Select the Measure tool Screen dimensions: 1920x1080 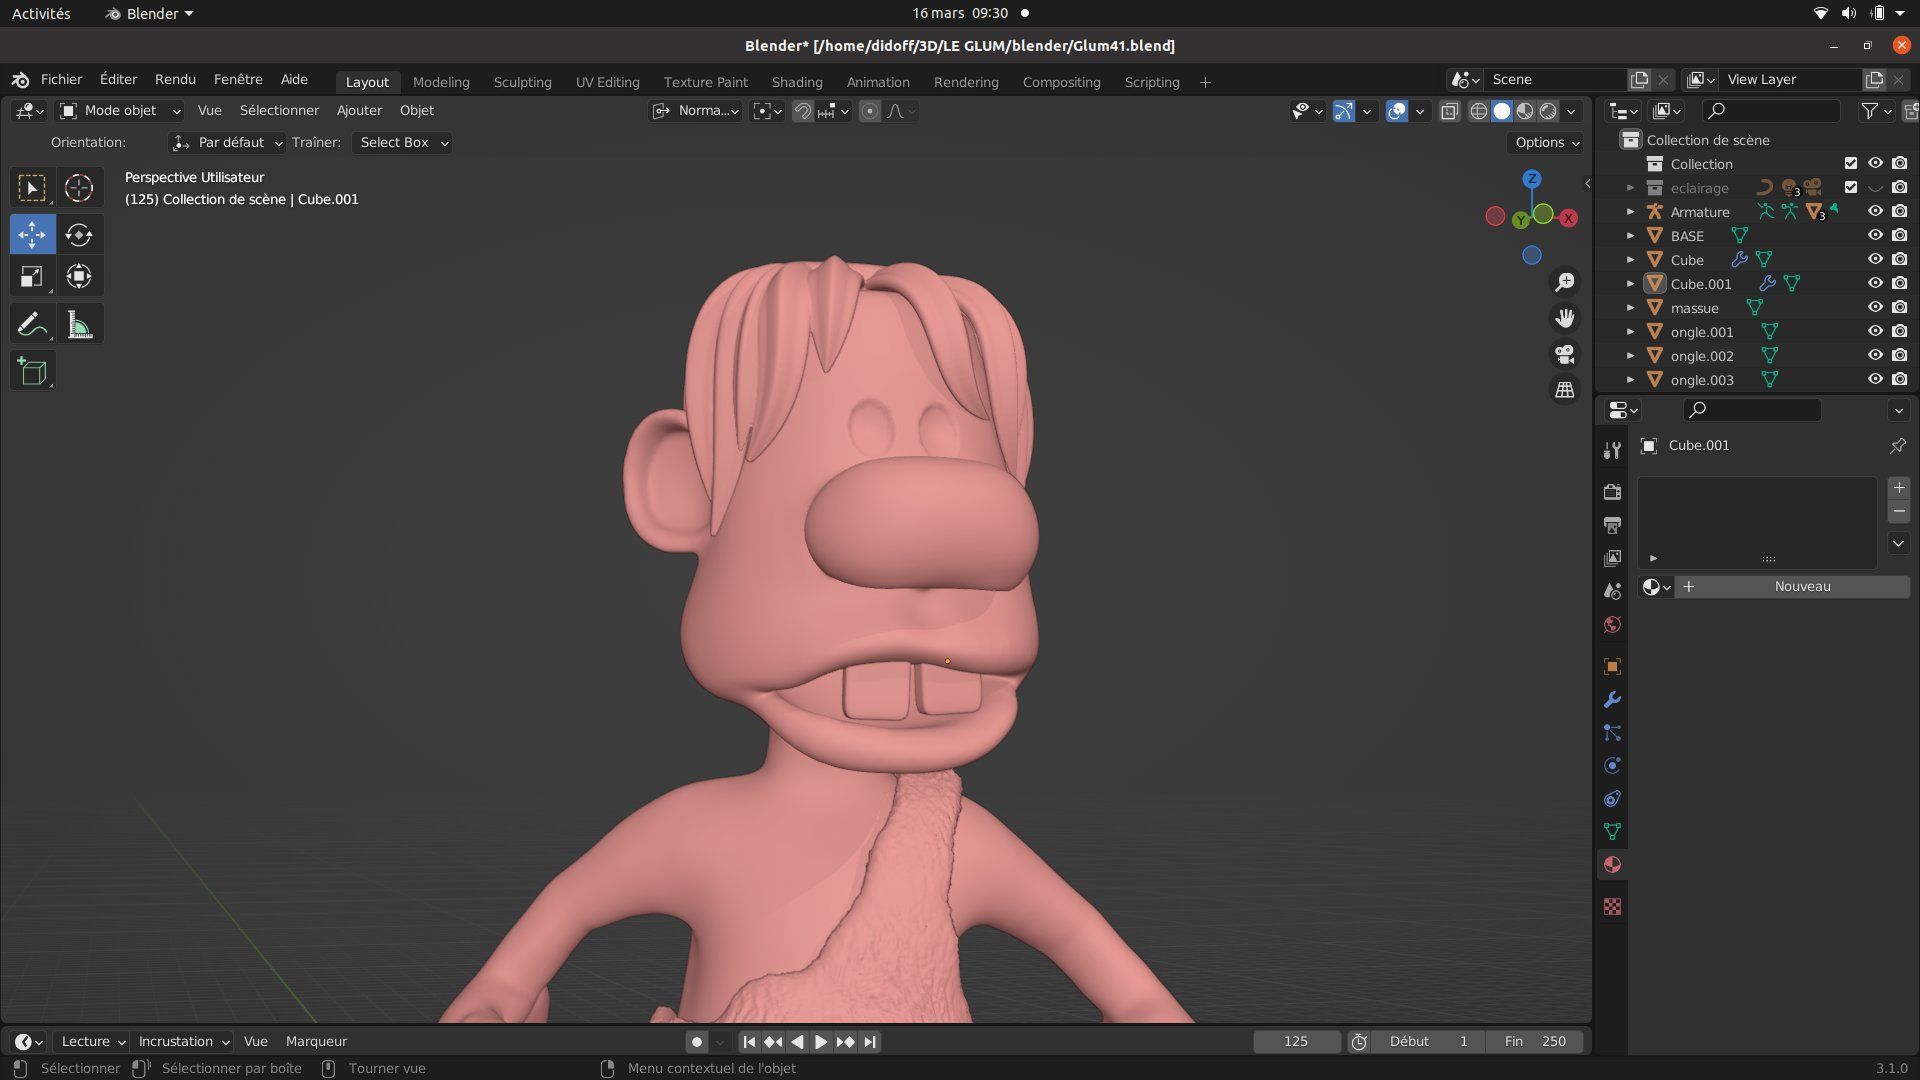(79, 324)
